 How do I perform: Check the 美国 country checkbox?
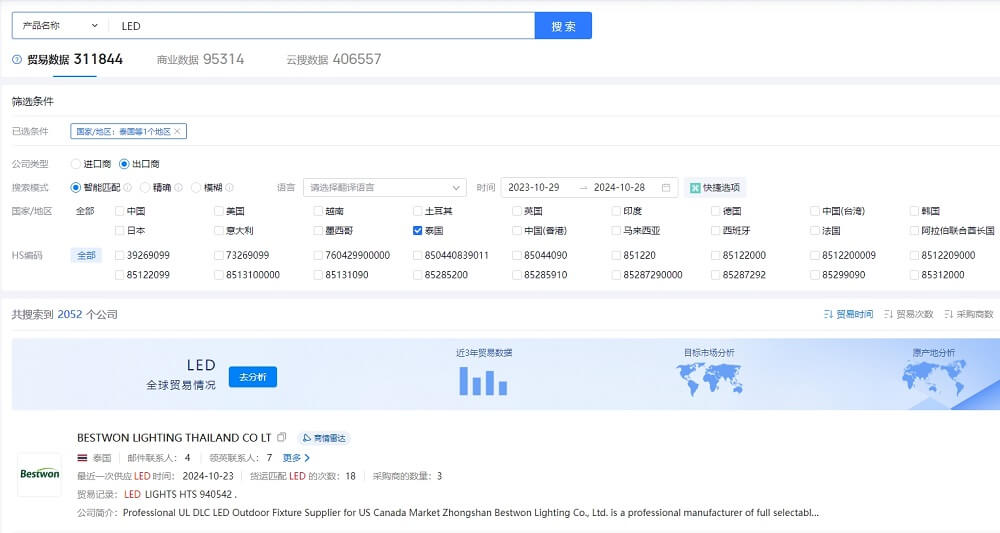[x=219, y=211]
